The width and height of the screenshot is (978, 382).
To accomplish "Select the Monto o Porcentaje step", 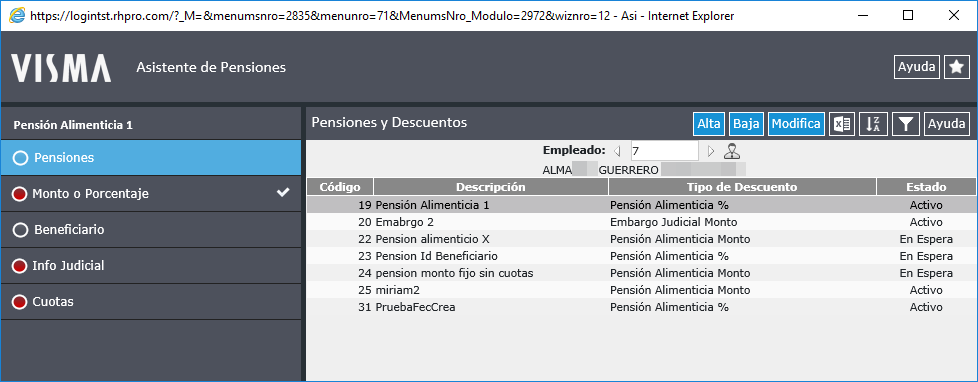I will 151,193.
